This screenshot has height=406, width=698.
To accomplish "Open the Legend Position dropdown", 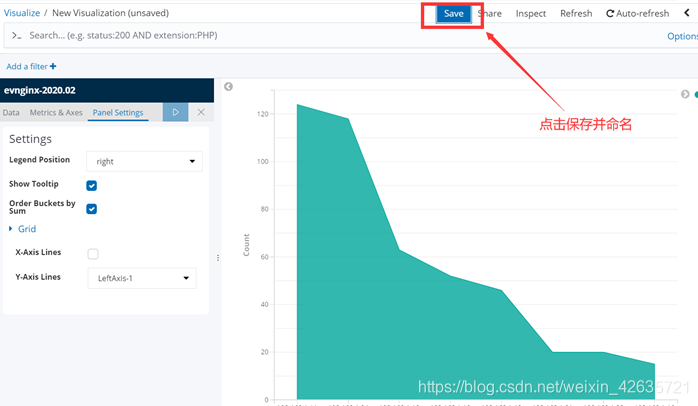I will pyautogui.click(x=144, y=161).
